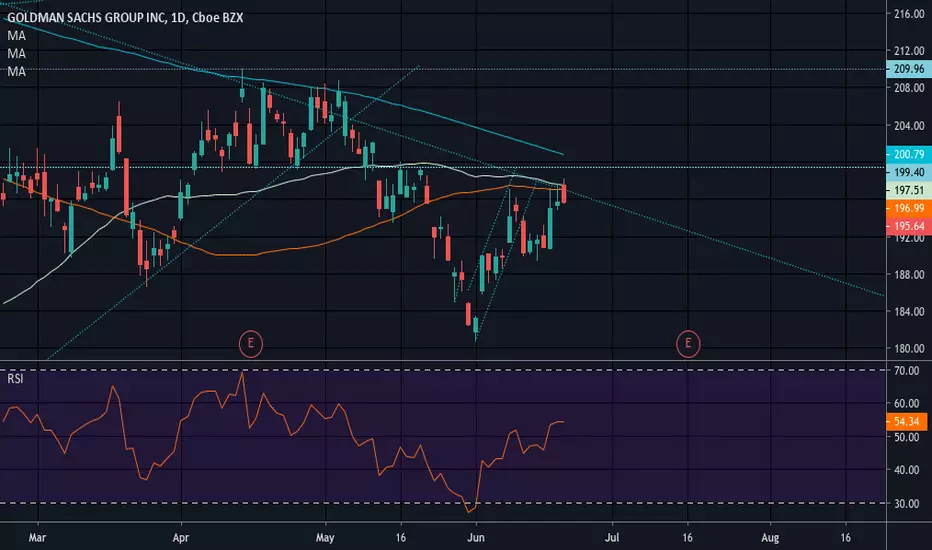
Task: Click the 70.00 RSI axis label
Action: (x=906, y=370)
